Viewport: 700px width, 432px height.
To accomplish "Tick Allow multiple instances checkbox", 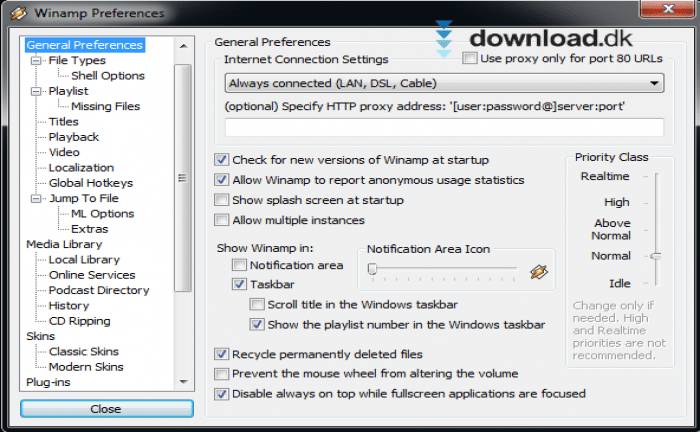I will point(221,220).
